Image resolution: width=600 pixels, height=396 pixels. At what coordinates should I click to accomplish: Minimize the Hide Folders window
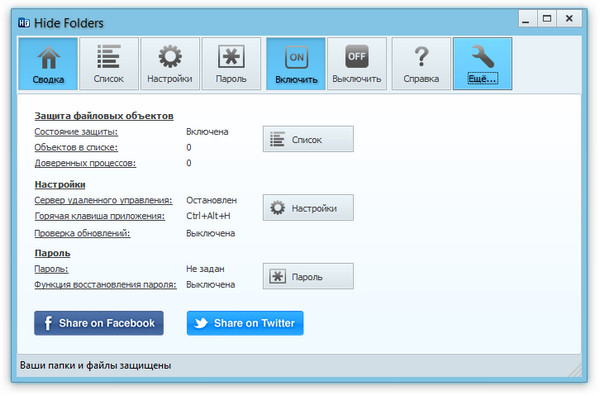pos(528,19)
